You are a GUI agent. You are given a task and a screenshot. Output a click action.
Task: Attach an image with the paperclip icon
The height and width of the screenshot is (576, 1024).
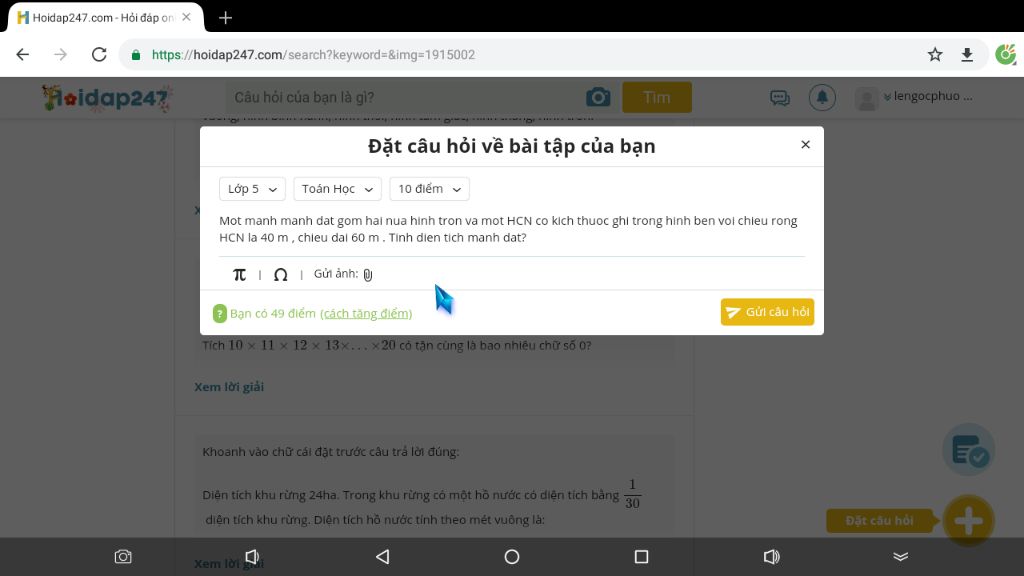(368, 275)
